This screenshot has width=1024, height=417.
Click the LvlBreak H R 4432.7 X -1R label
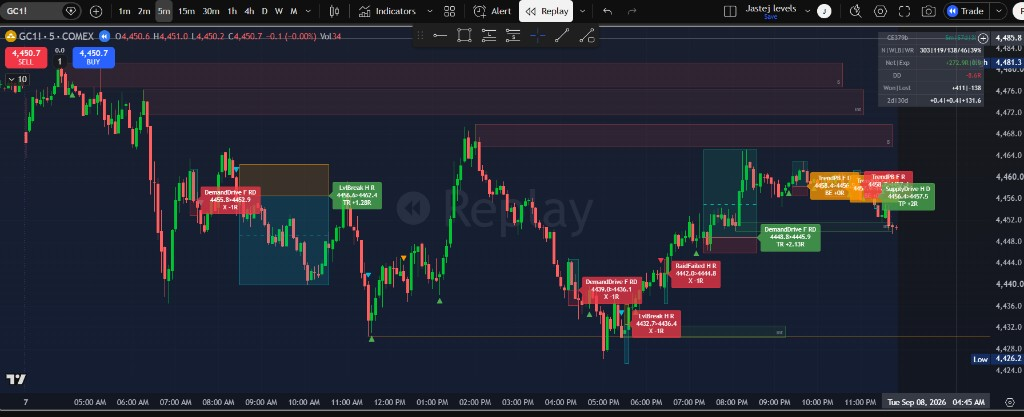(x=656, y=324)
